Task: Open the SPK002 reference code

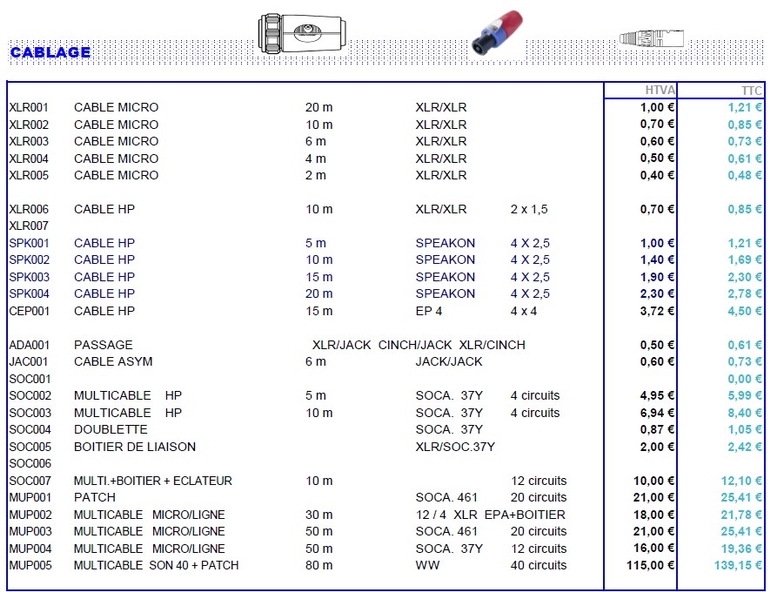Action: coord(29,260)
